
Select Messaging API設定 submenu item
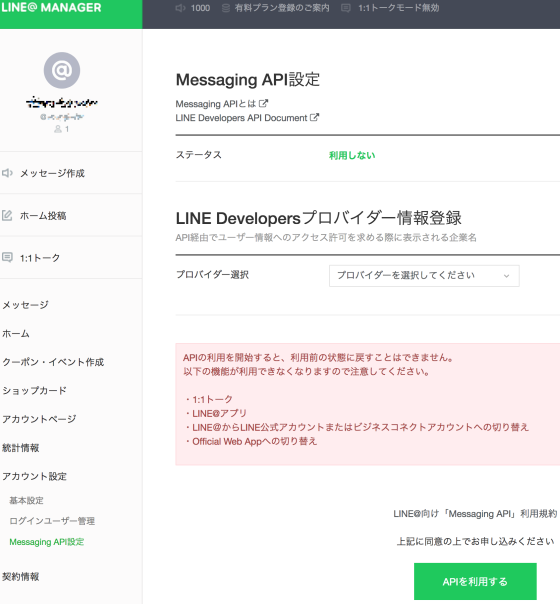click(x=47, y=542)
